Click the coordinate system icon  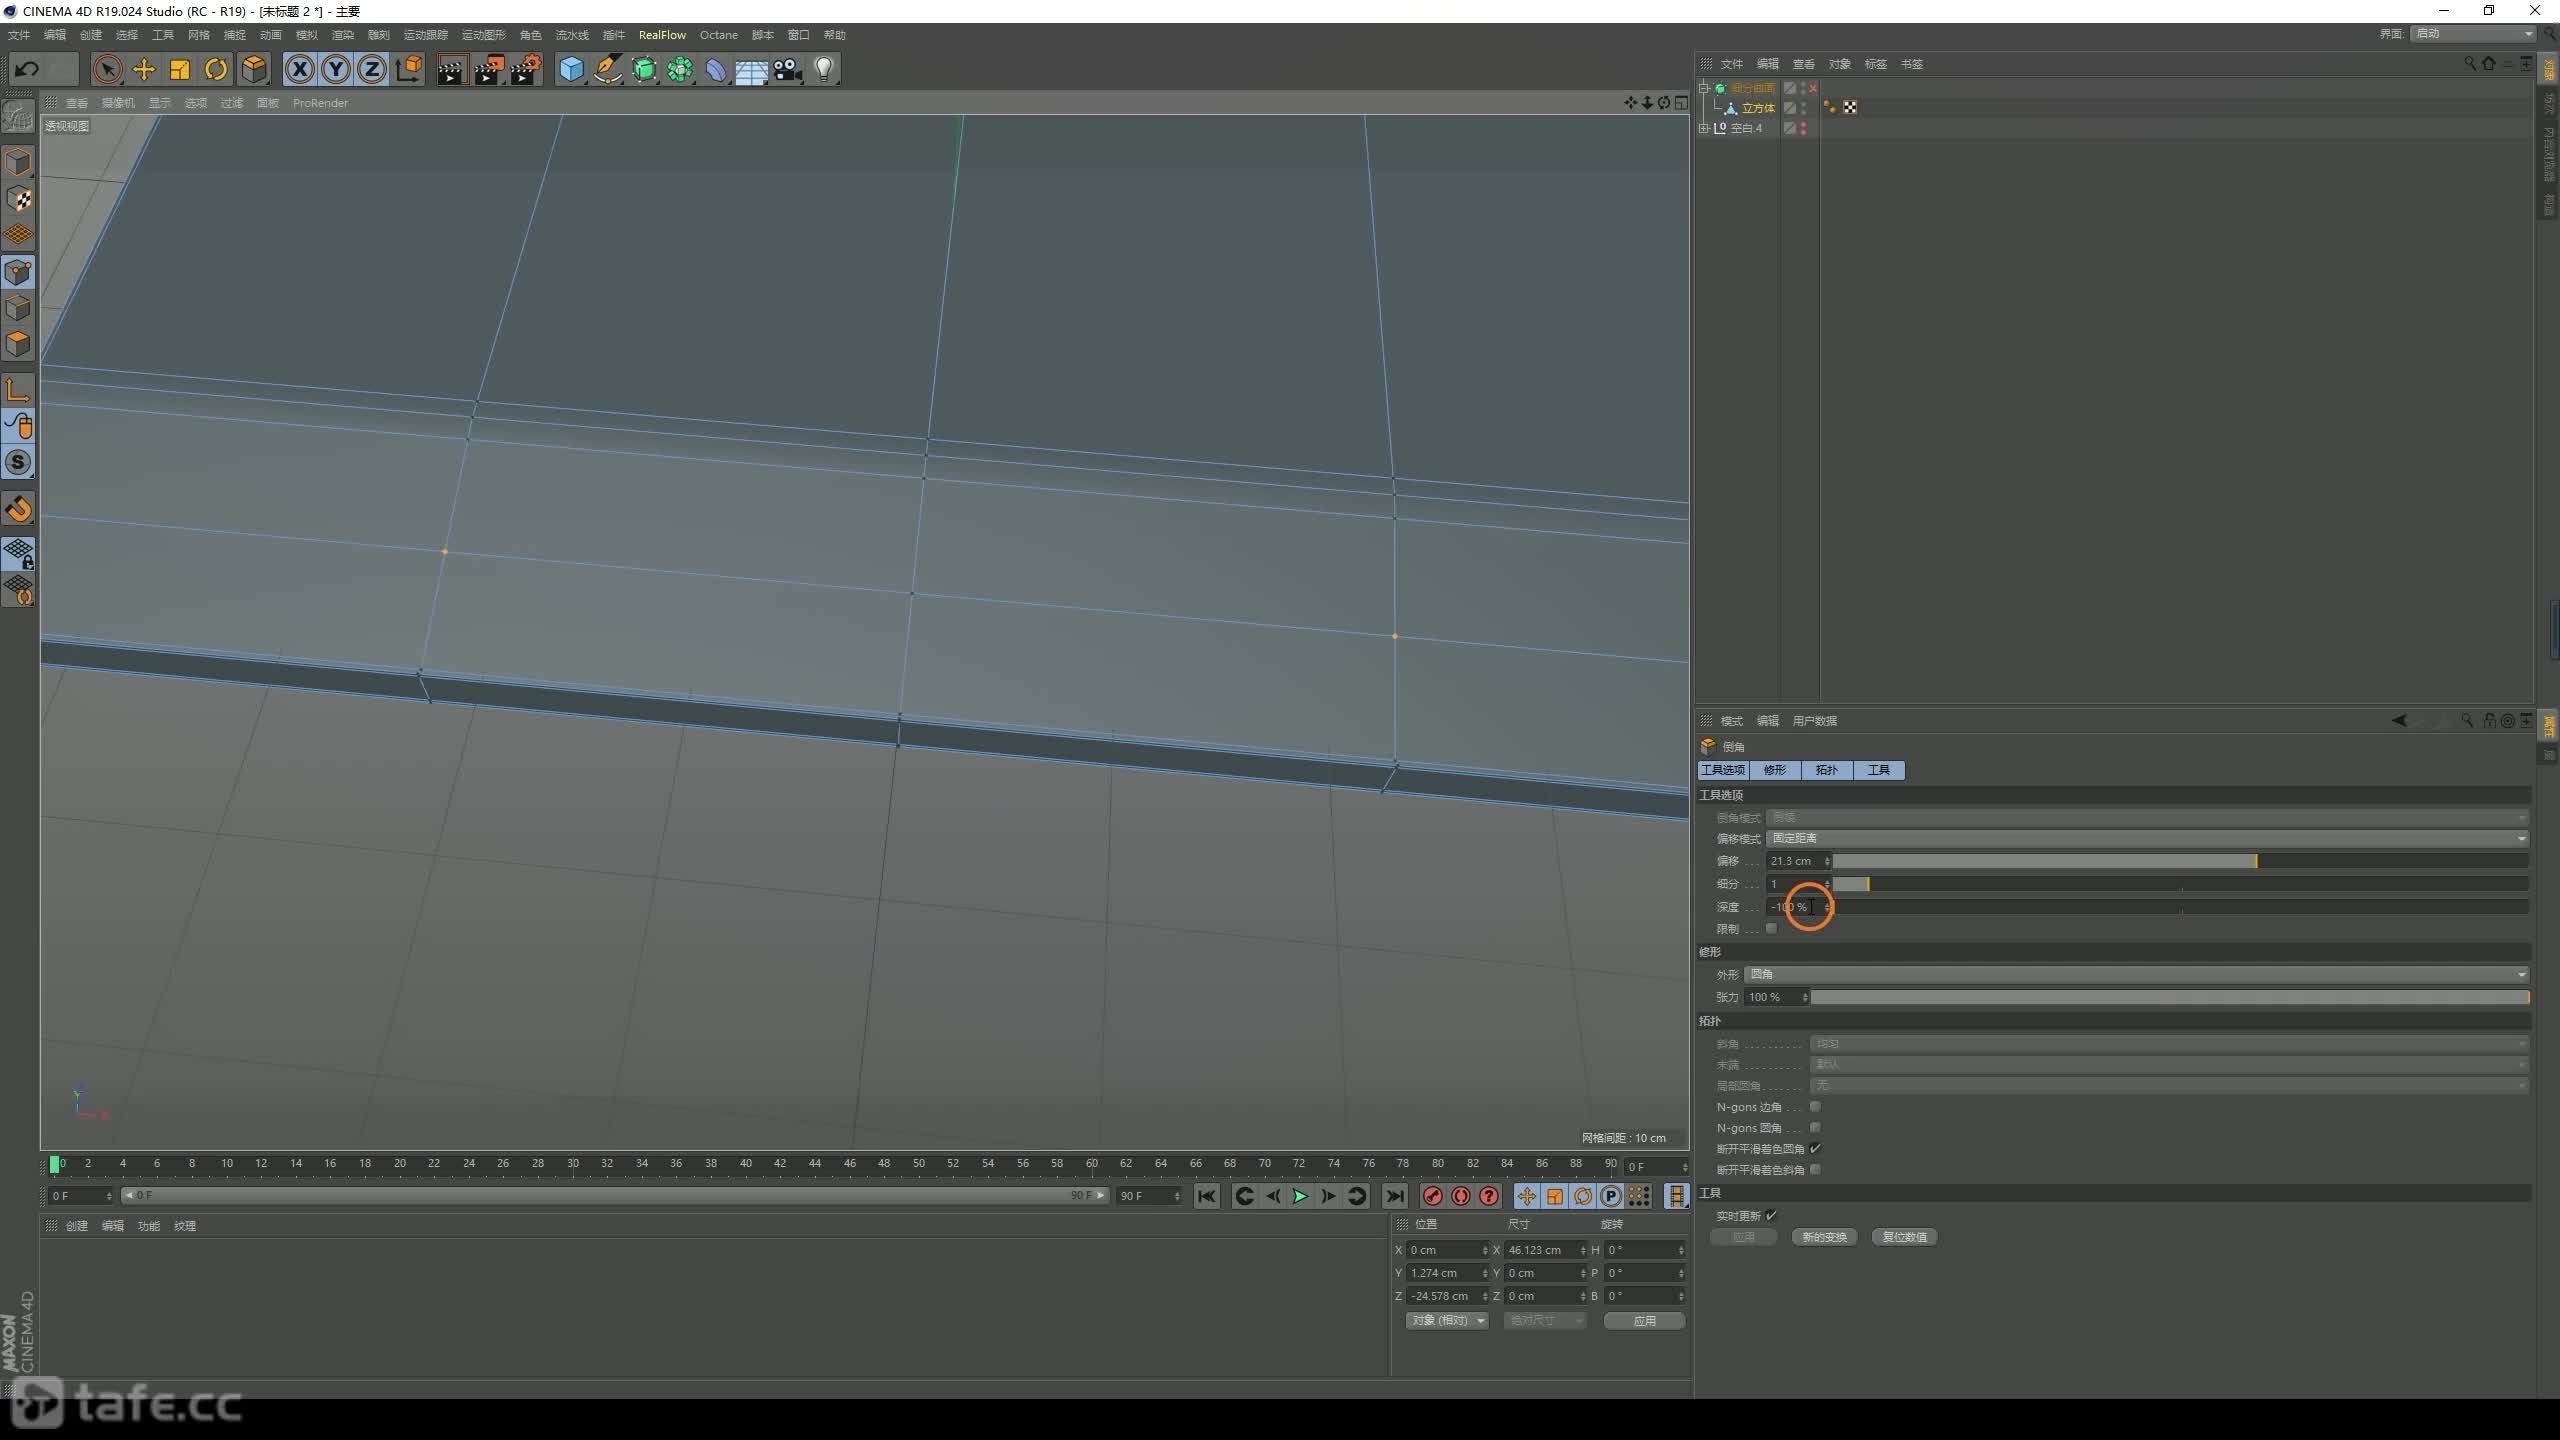point(409,69)
